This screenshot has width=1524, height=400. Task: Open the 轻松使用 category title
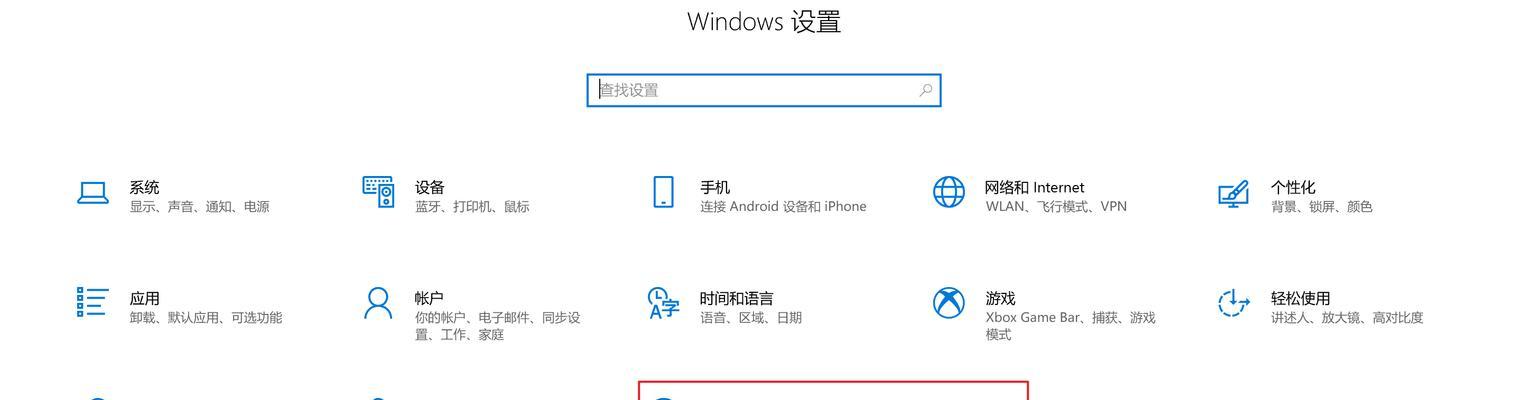click(1301, 298)
